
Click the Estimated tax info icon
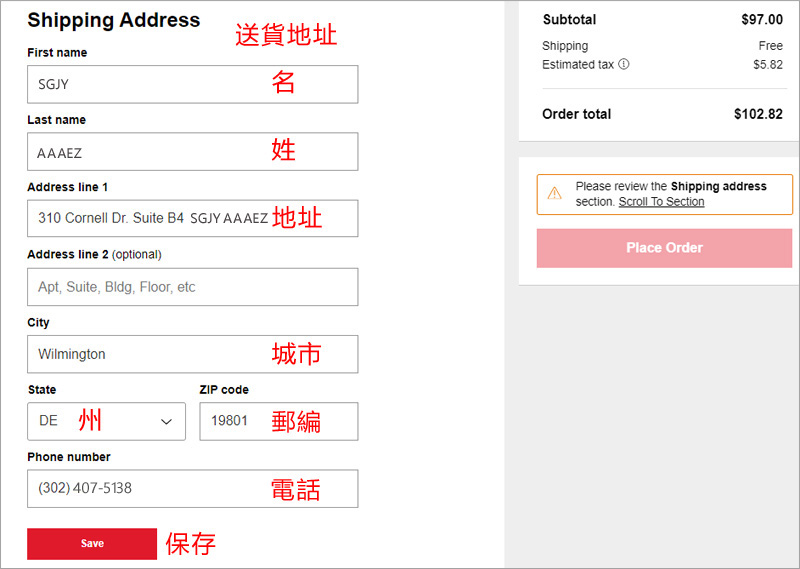click(624, 64)
